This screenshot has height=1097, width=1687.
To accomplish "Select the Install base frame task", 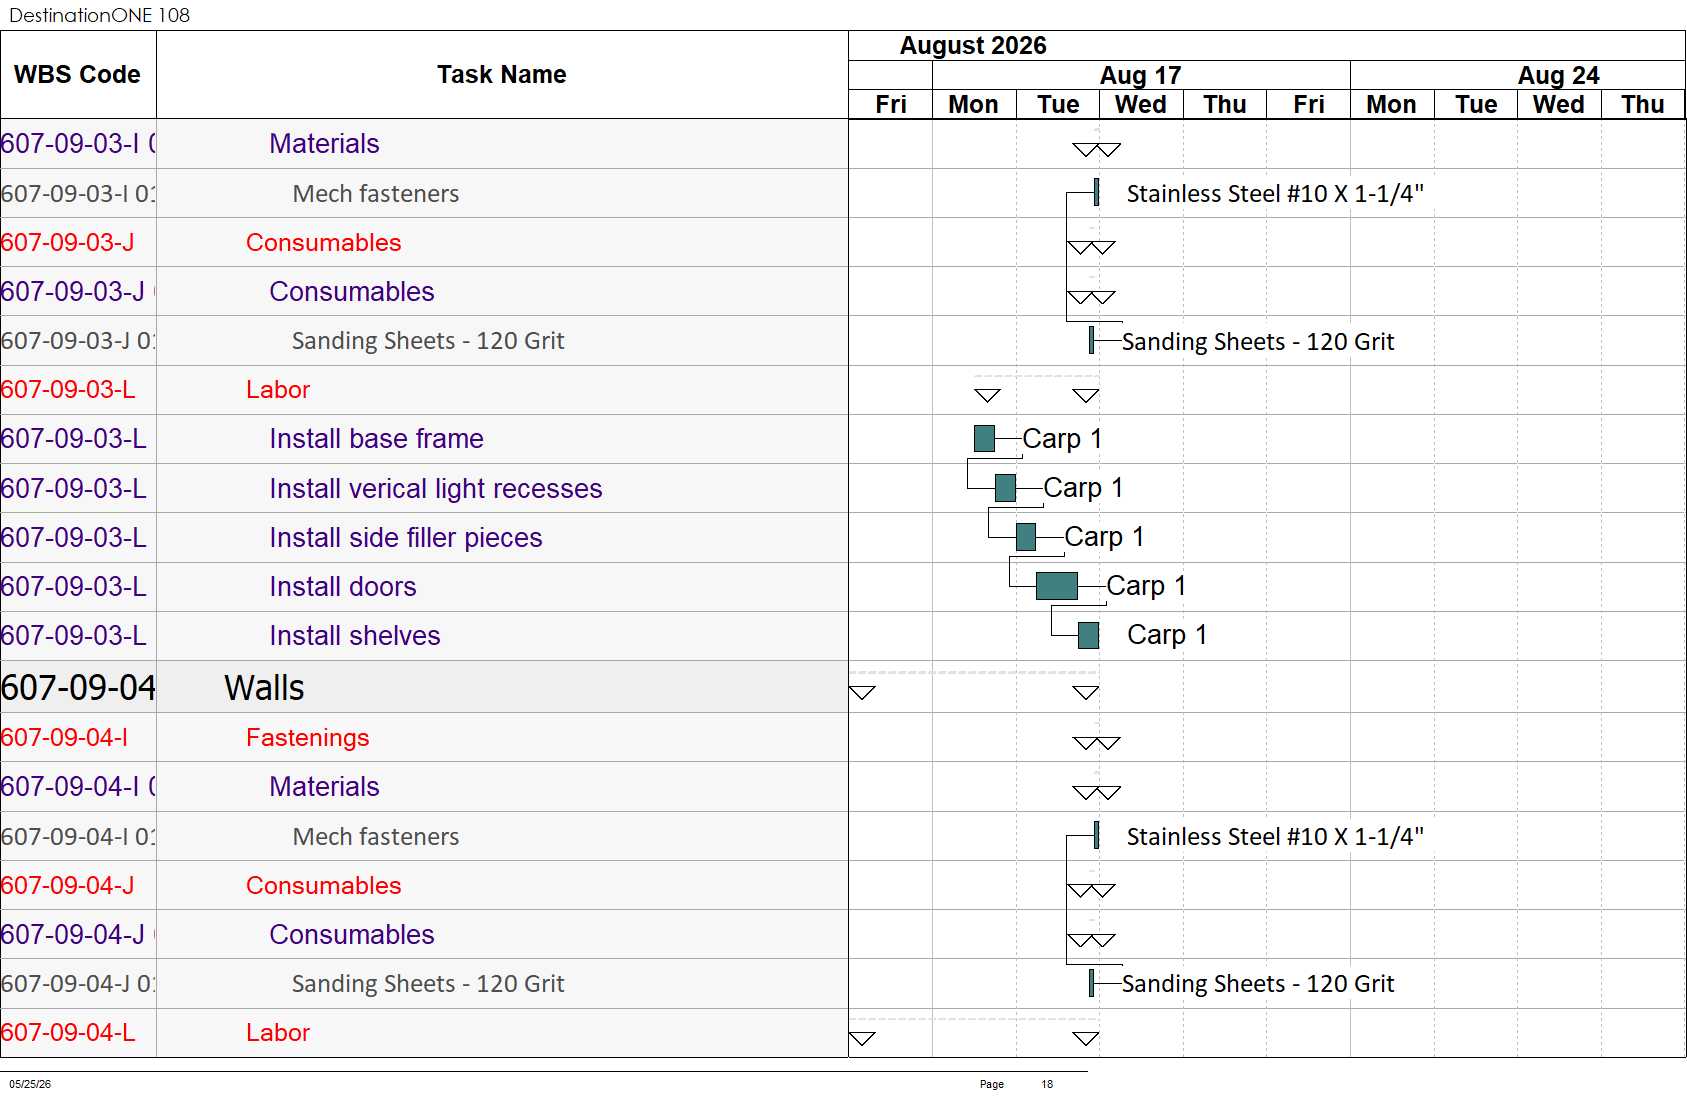I will click(376, 439).
